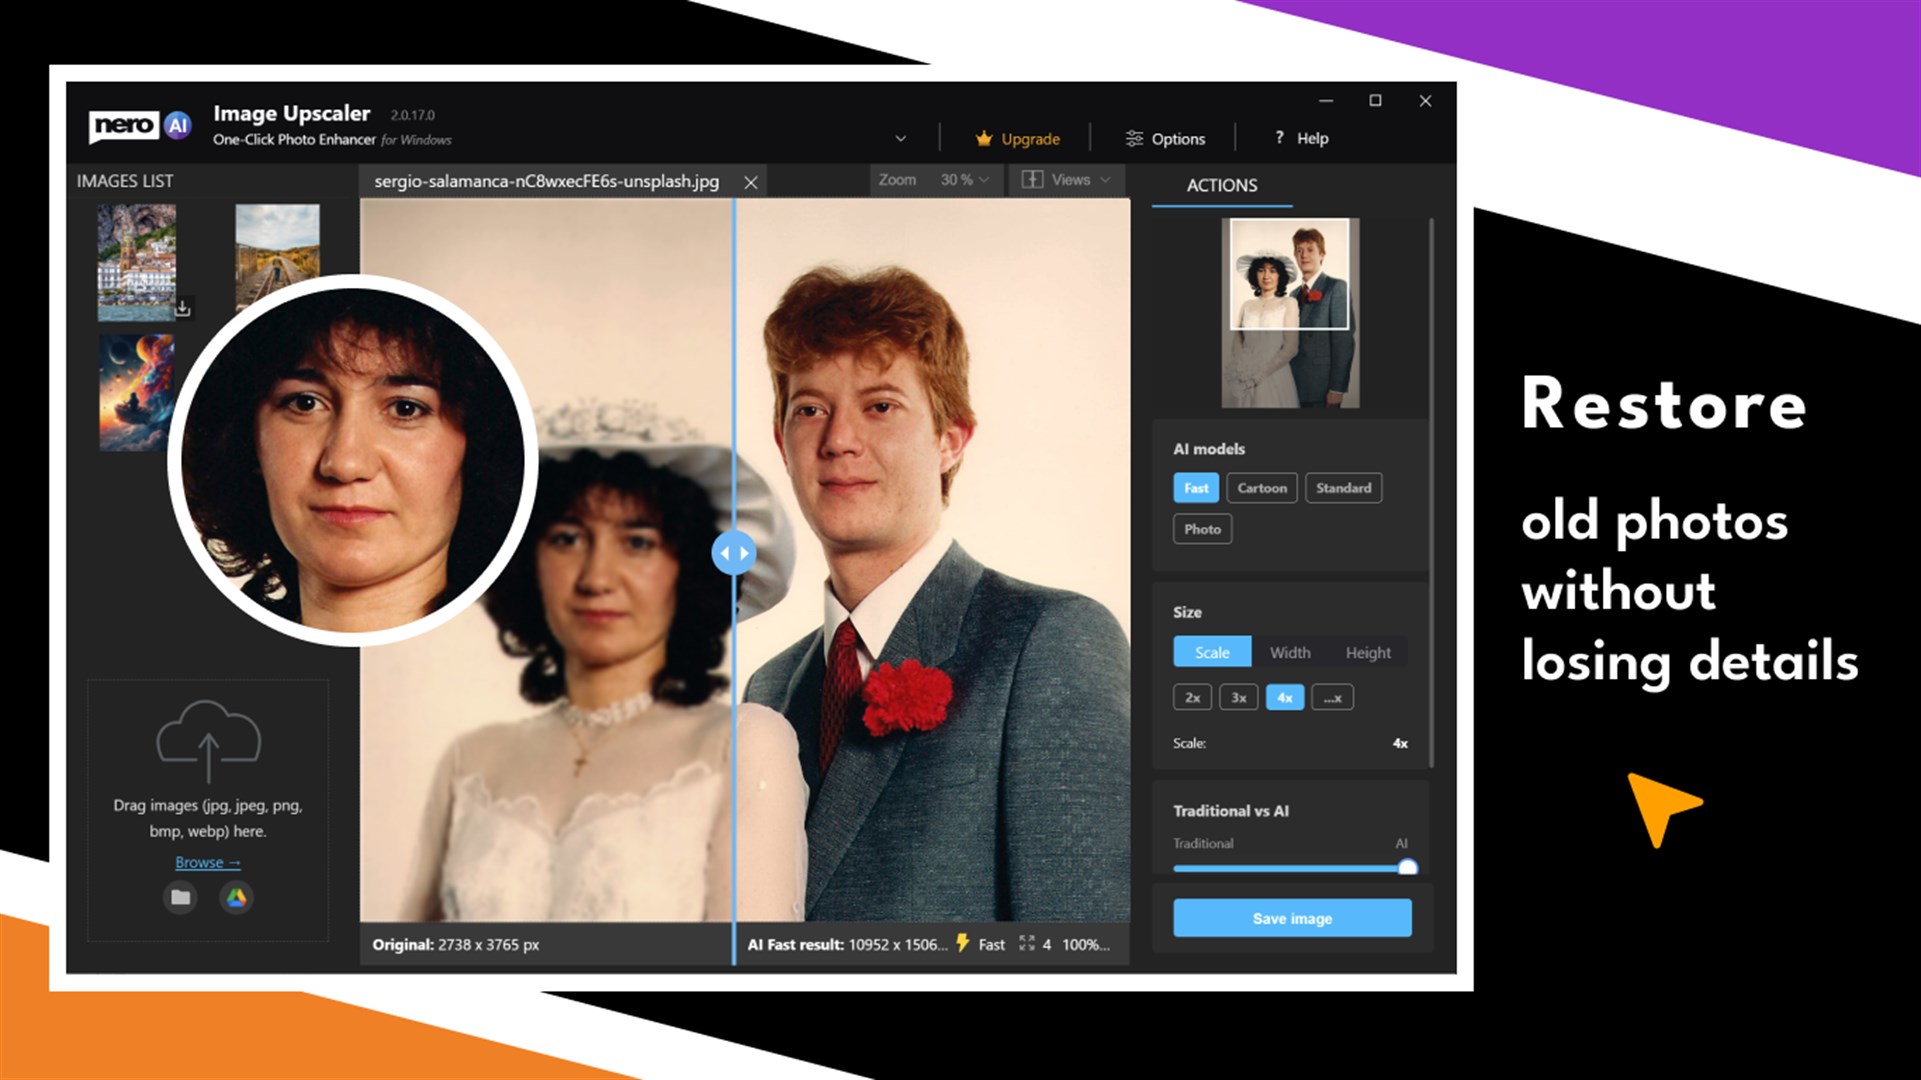Screen dimensions: 1921x1080
Task: Click the Save image button
Action: [x=1292, y=918]
